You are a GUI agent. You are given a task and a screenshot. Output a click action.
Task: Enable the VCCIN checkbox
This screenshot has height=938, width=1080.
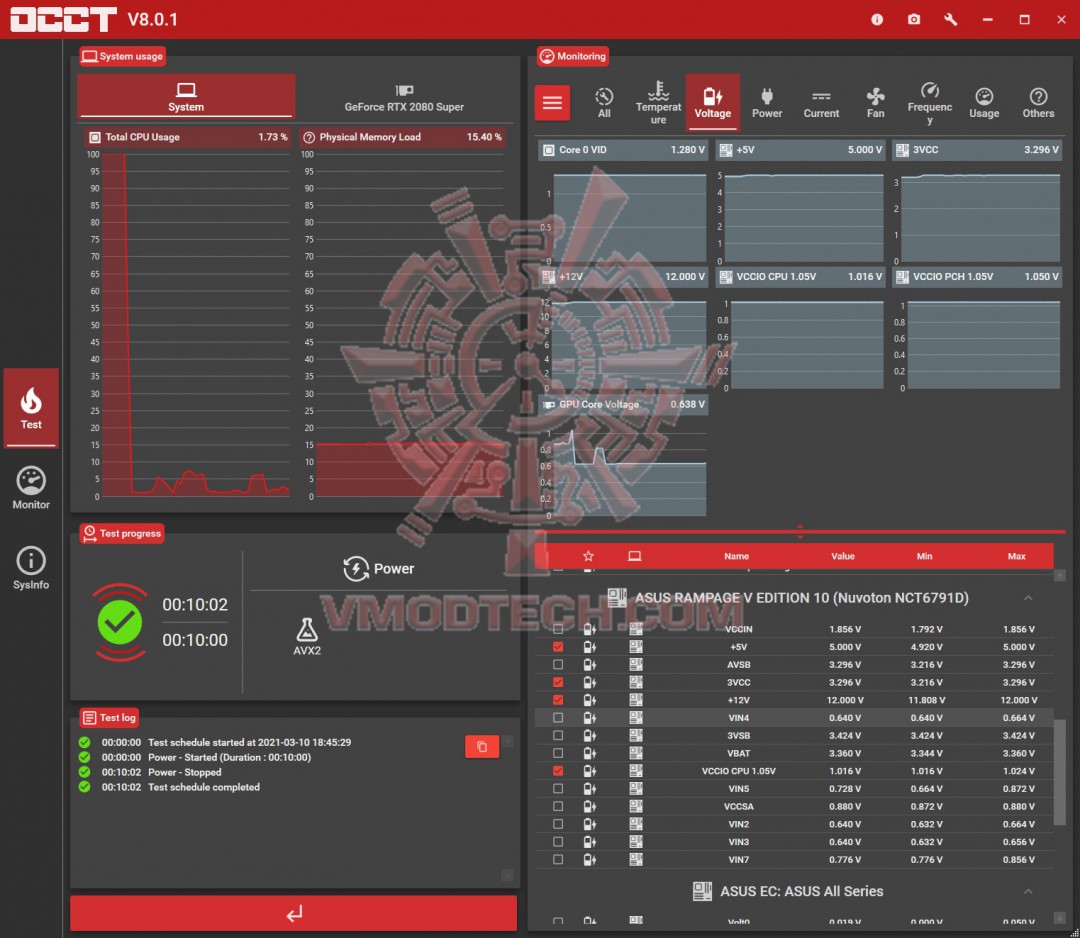558,629
